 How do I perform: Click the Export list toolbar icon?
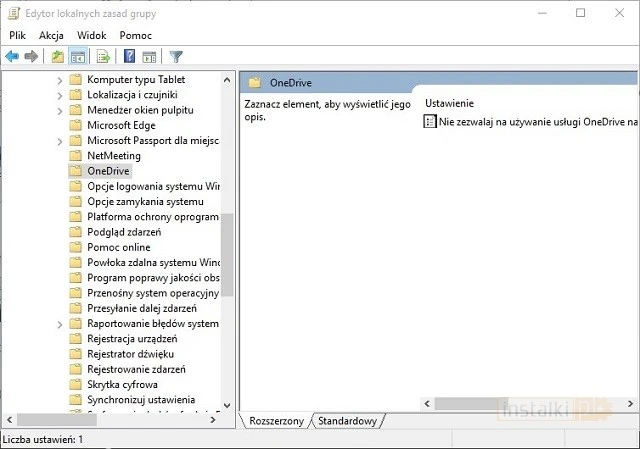pos(103,56)
